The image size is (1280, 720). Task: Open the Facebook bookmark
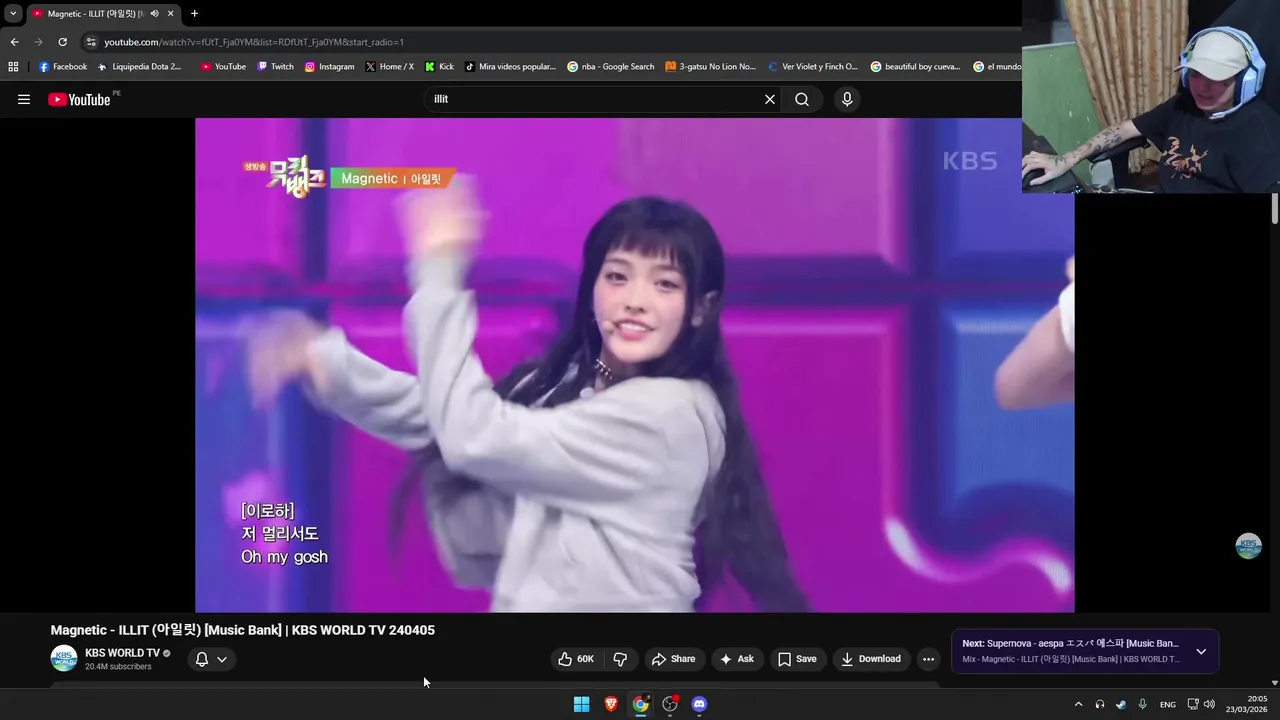click(x=63, y=67)
